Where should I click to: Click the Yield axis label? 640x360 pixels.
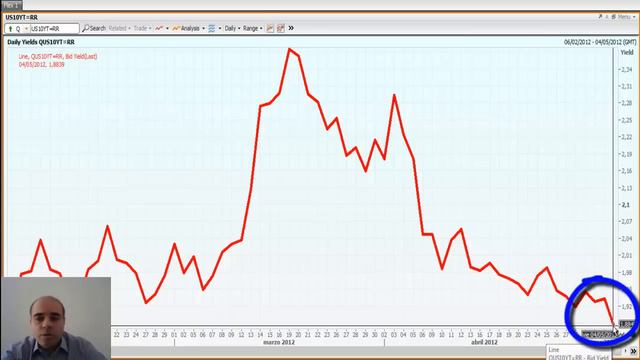coord(627,52)
